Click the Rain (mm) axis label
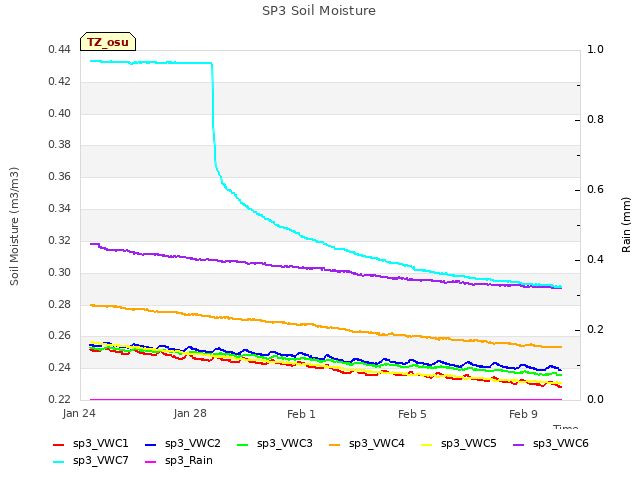 click(x=626, y=225)
